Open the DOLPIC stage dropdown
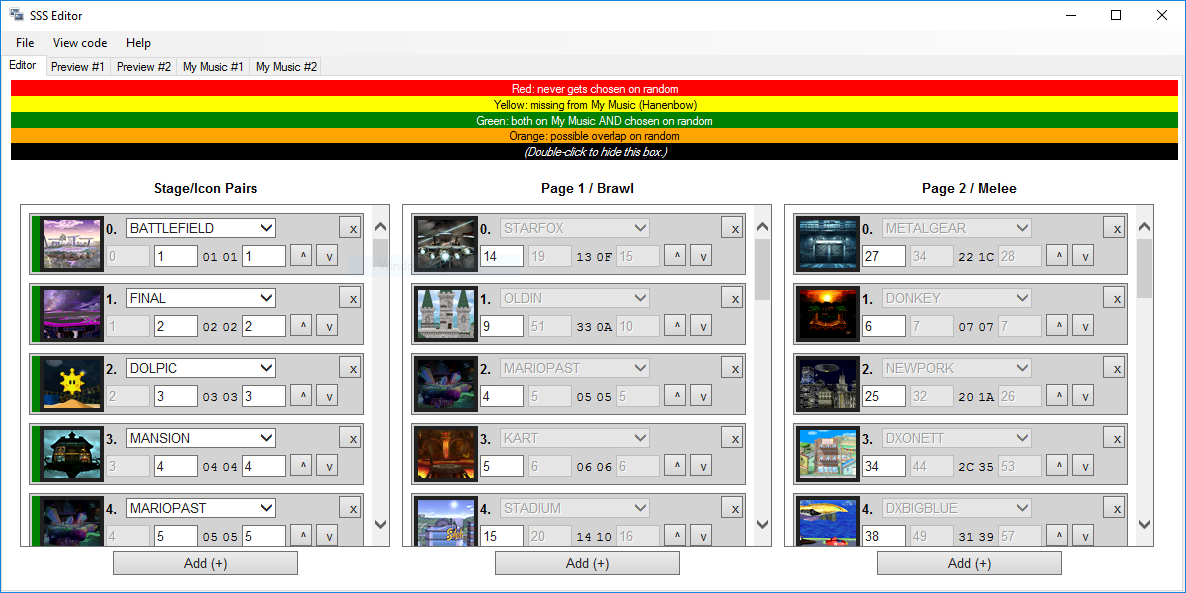 (x=200, y=368)
